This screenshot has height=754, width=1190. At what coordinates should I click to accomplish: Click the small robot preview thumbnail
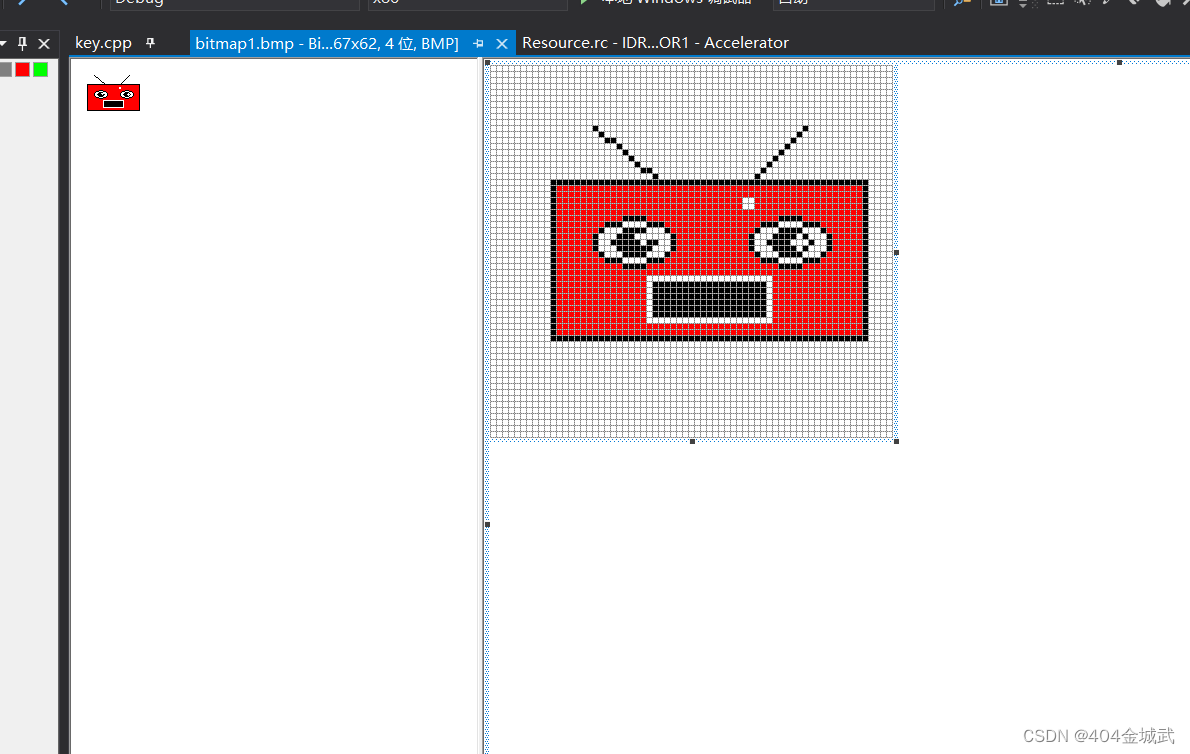tap(113, 93)
